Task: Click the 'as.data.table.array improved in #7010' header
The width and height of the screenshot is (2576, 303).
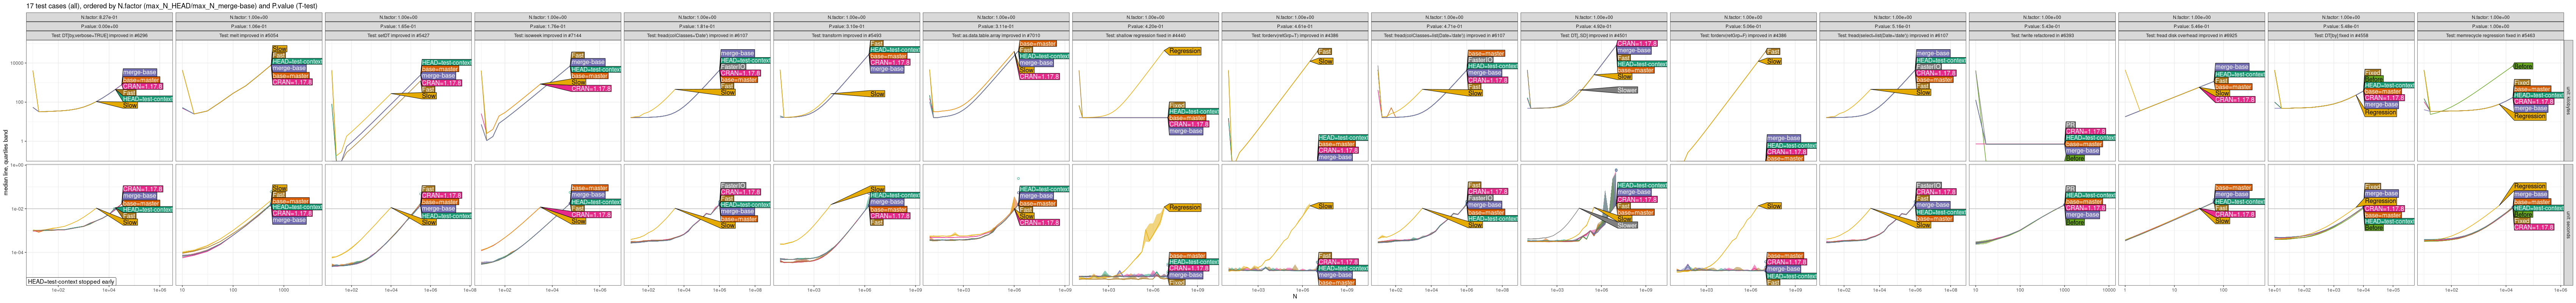Action: tap(996, 35)
